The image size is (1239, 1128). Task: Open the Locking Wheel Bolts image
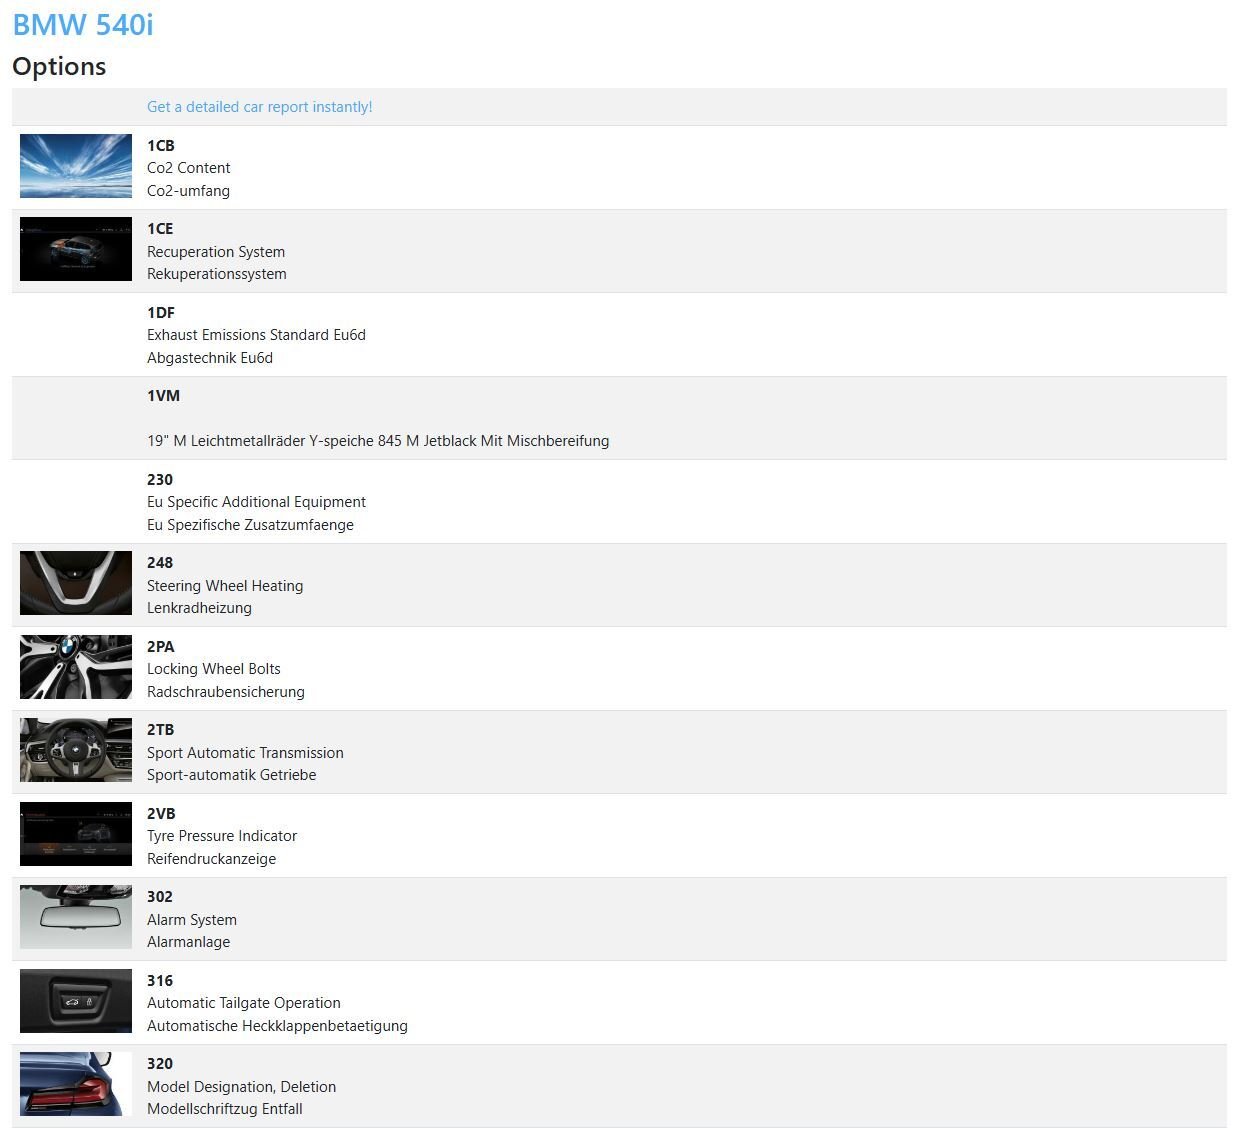point(76,667)
